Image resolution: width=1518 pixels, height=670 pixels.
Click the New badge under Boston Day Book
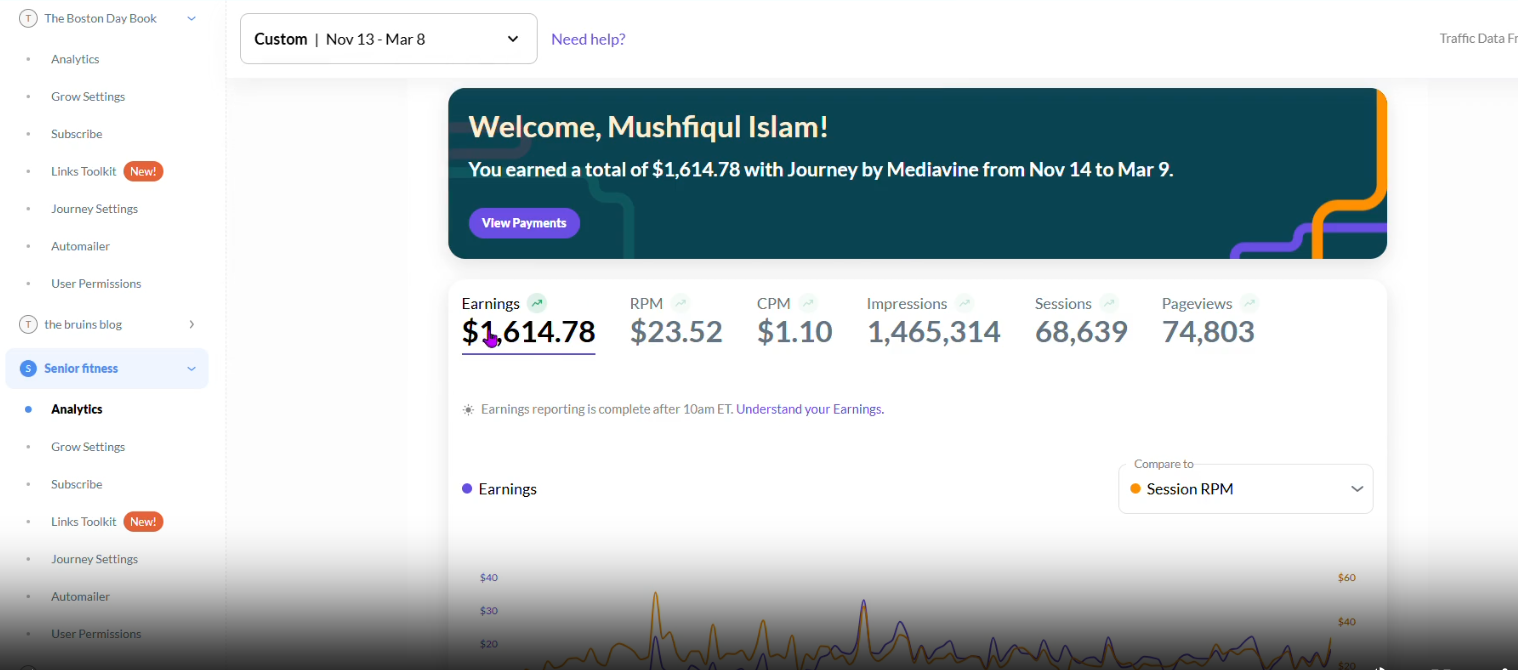click(143, 171)
